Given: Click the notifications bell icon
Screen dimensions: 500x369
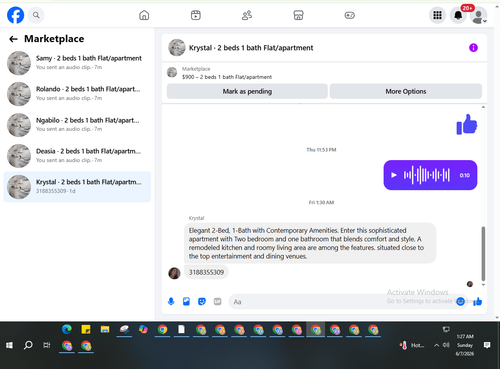Looking at the screenshot, I should [458, 15].
